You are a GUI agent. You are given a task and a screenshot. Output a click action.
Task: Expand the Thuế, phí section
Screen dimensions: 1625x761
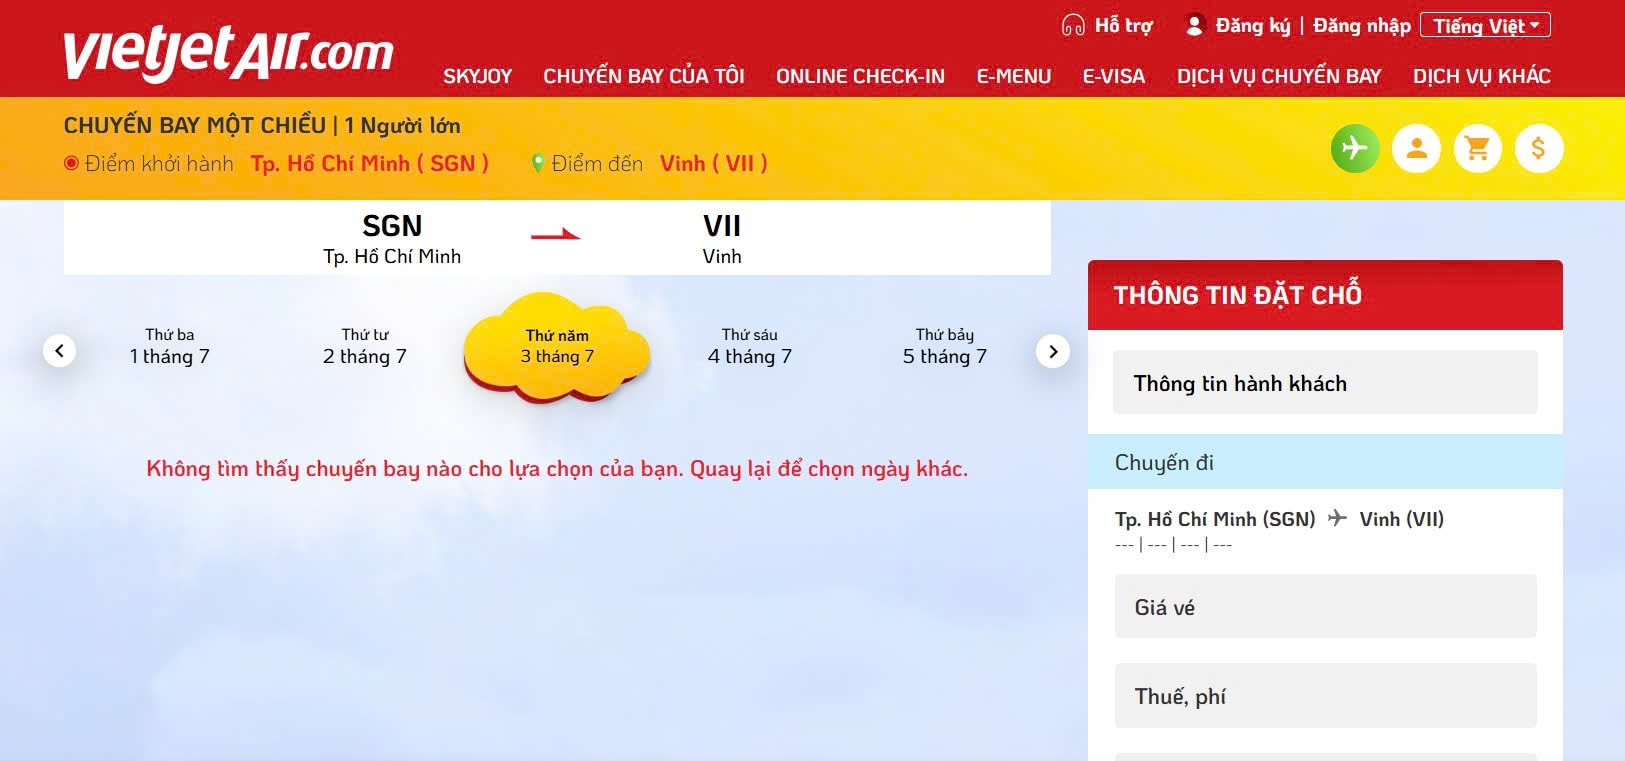[1325, 695]
